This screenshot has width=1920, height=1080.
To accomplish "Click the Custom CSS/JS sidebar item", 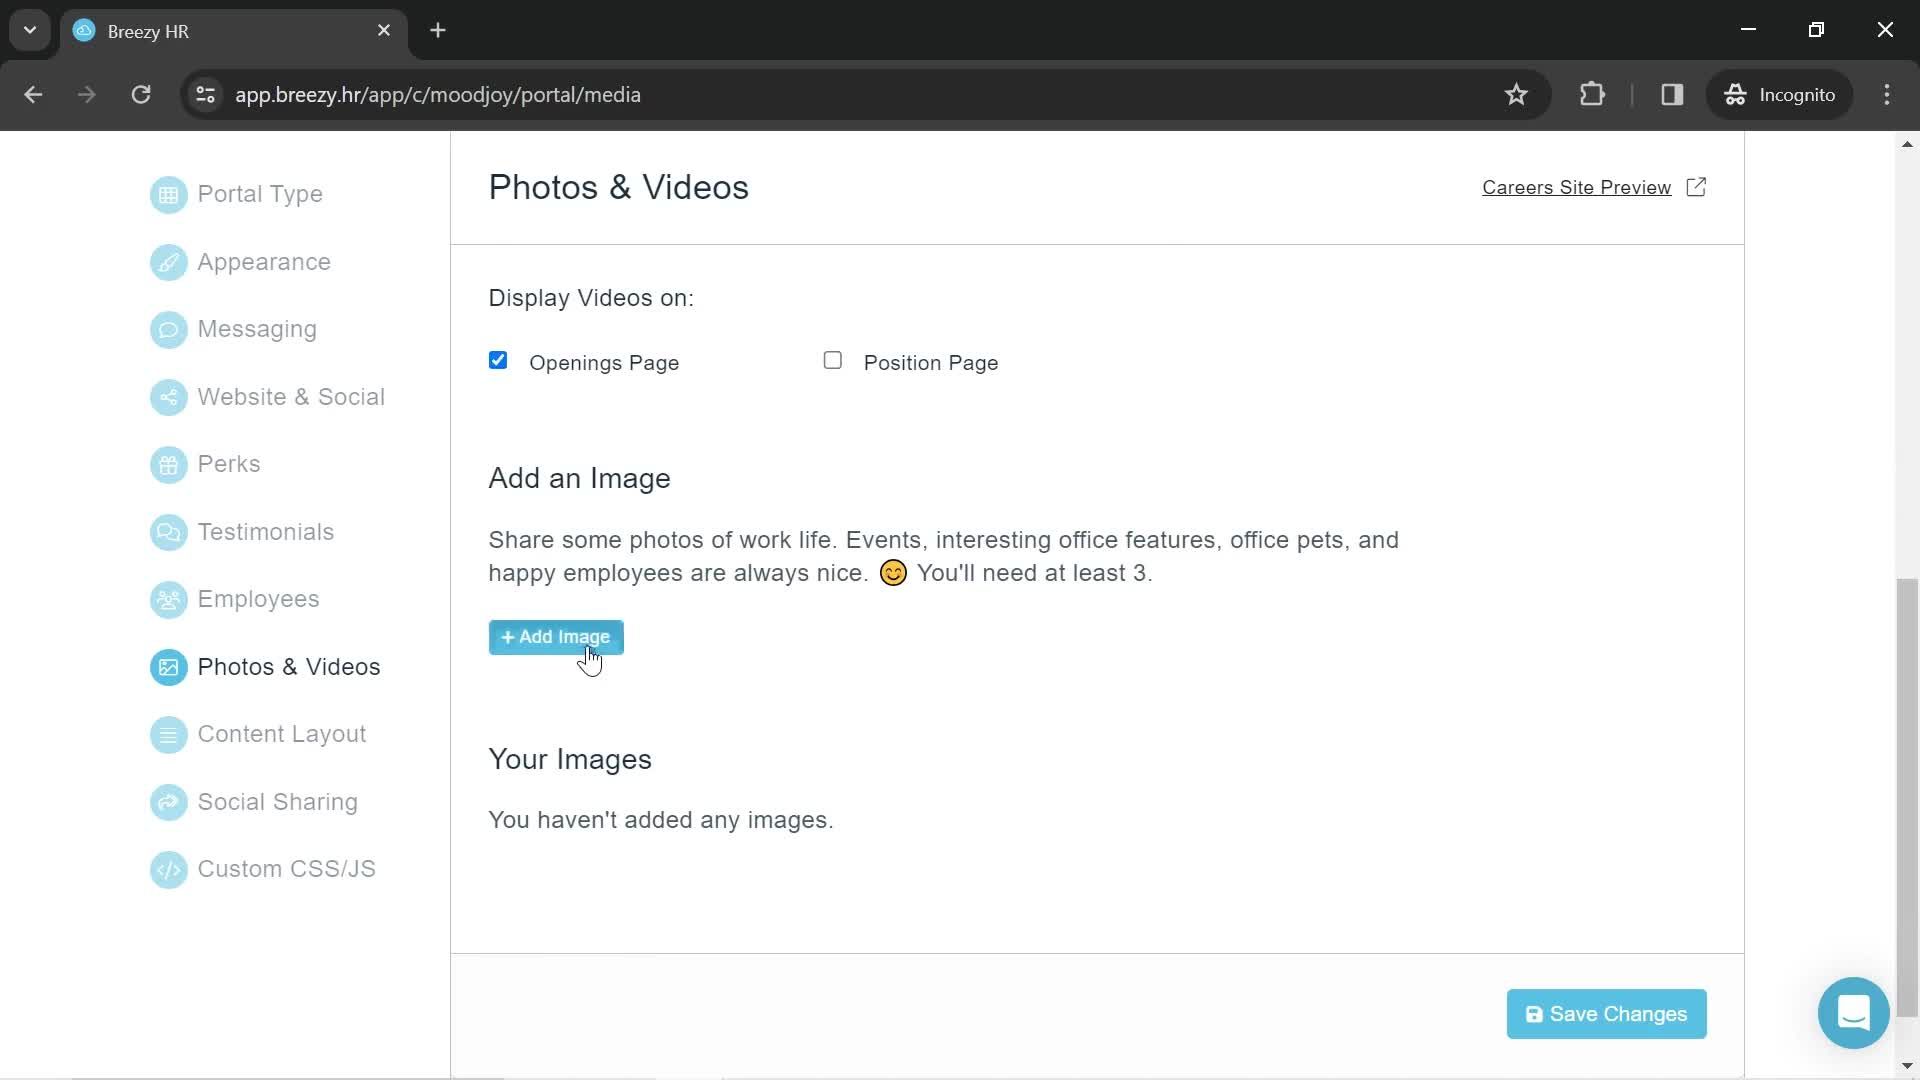I will click(x=287, y=869).
